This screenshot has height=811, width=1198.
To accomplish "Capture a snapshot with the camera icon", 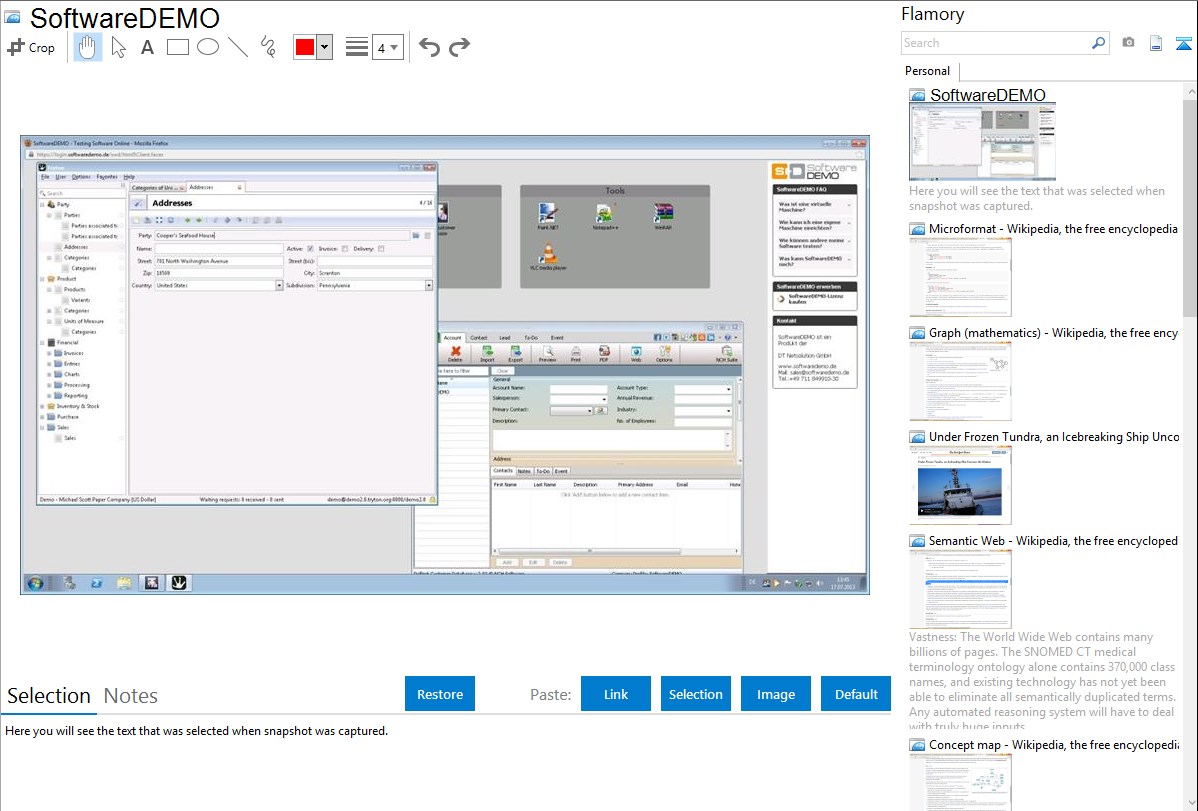I will click(1128, 43).
